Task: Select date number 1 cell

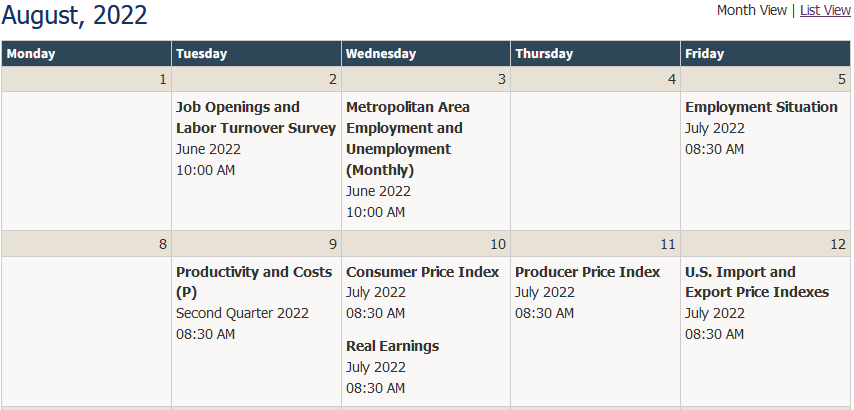Action: click(x=87, y=79)
